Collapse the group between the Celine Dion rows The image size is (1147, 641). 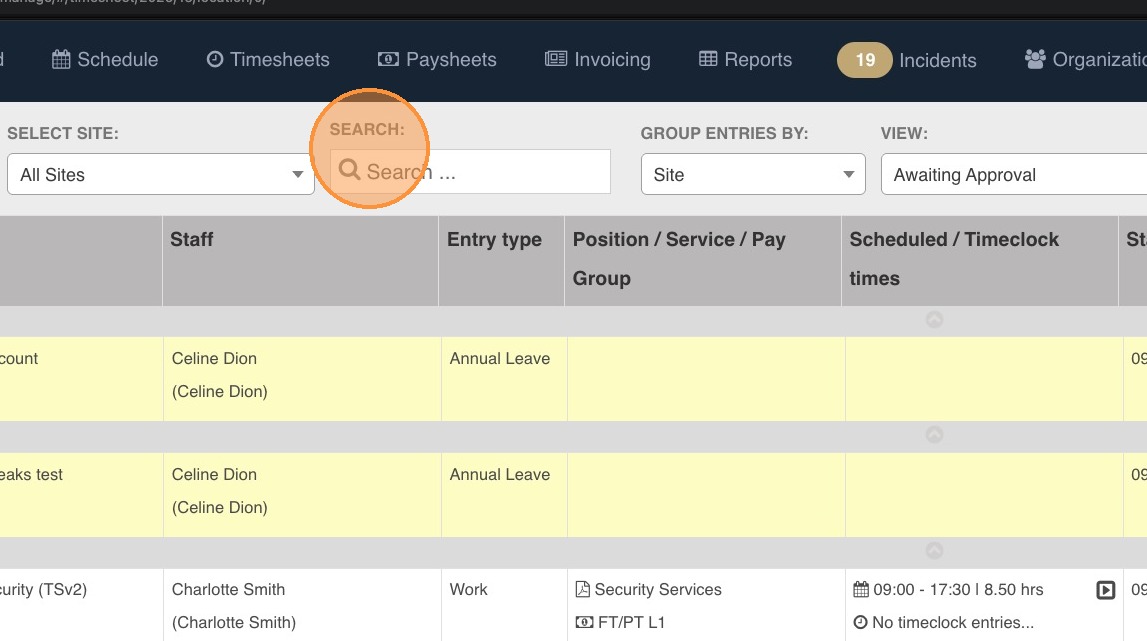(934, 435)
